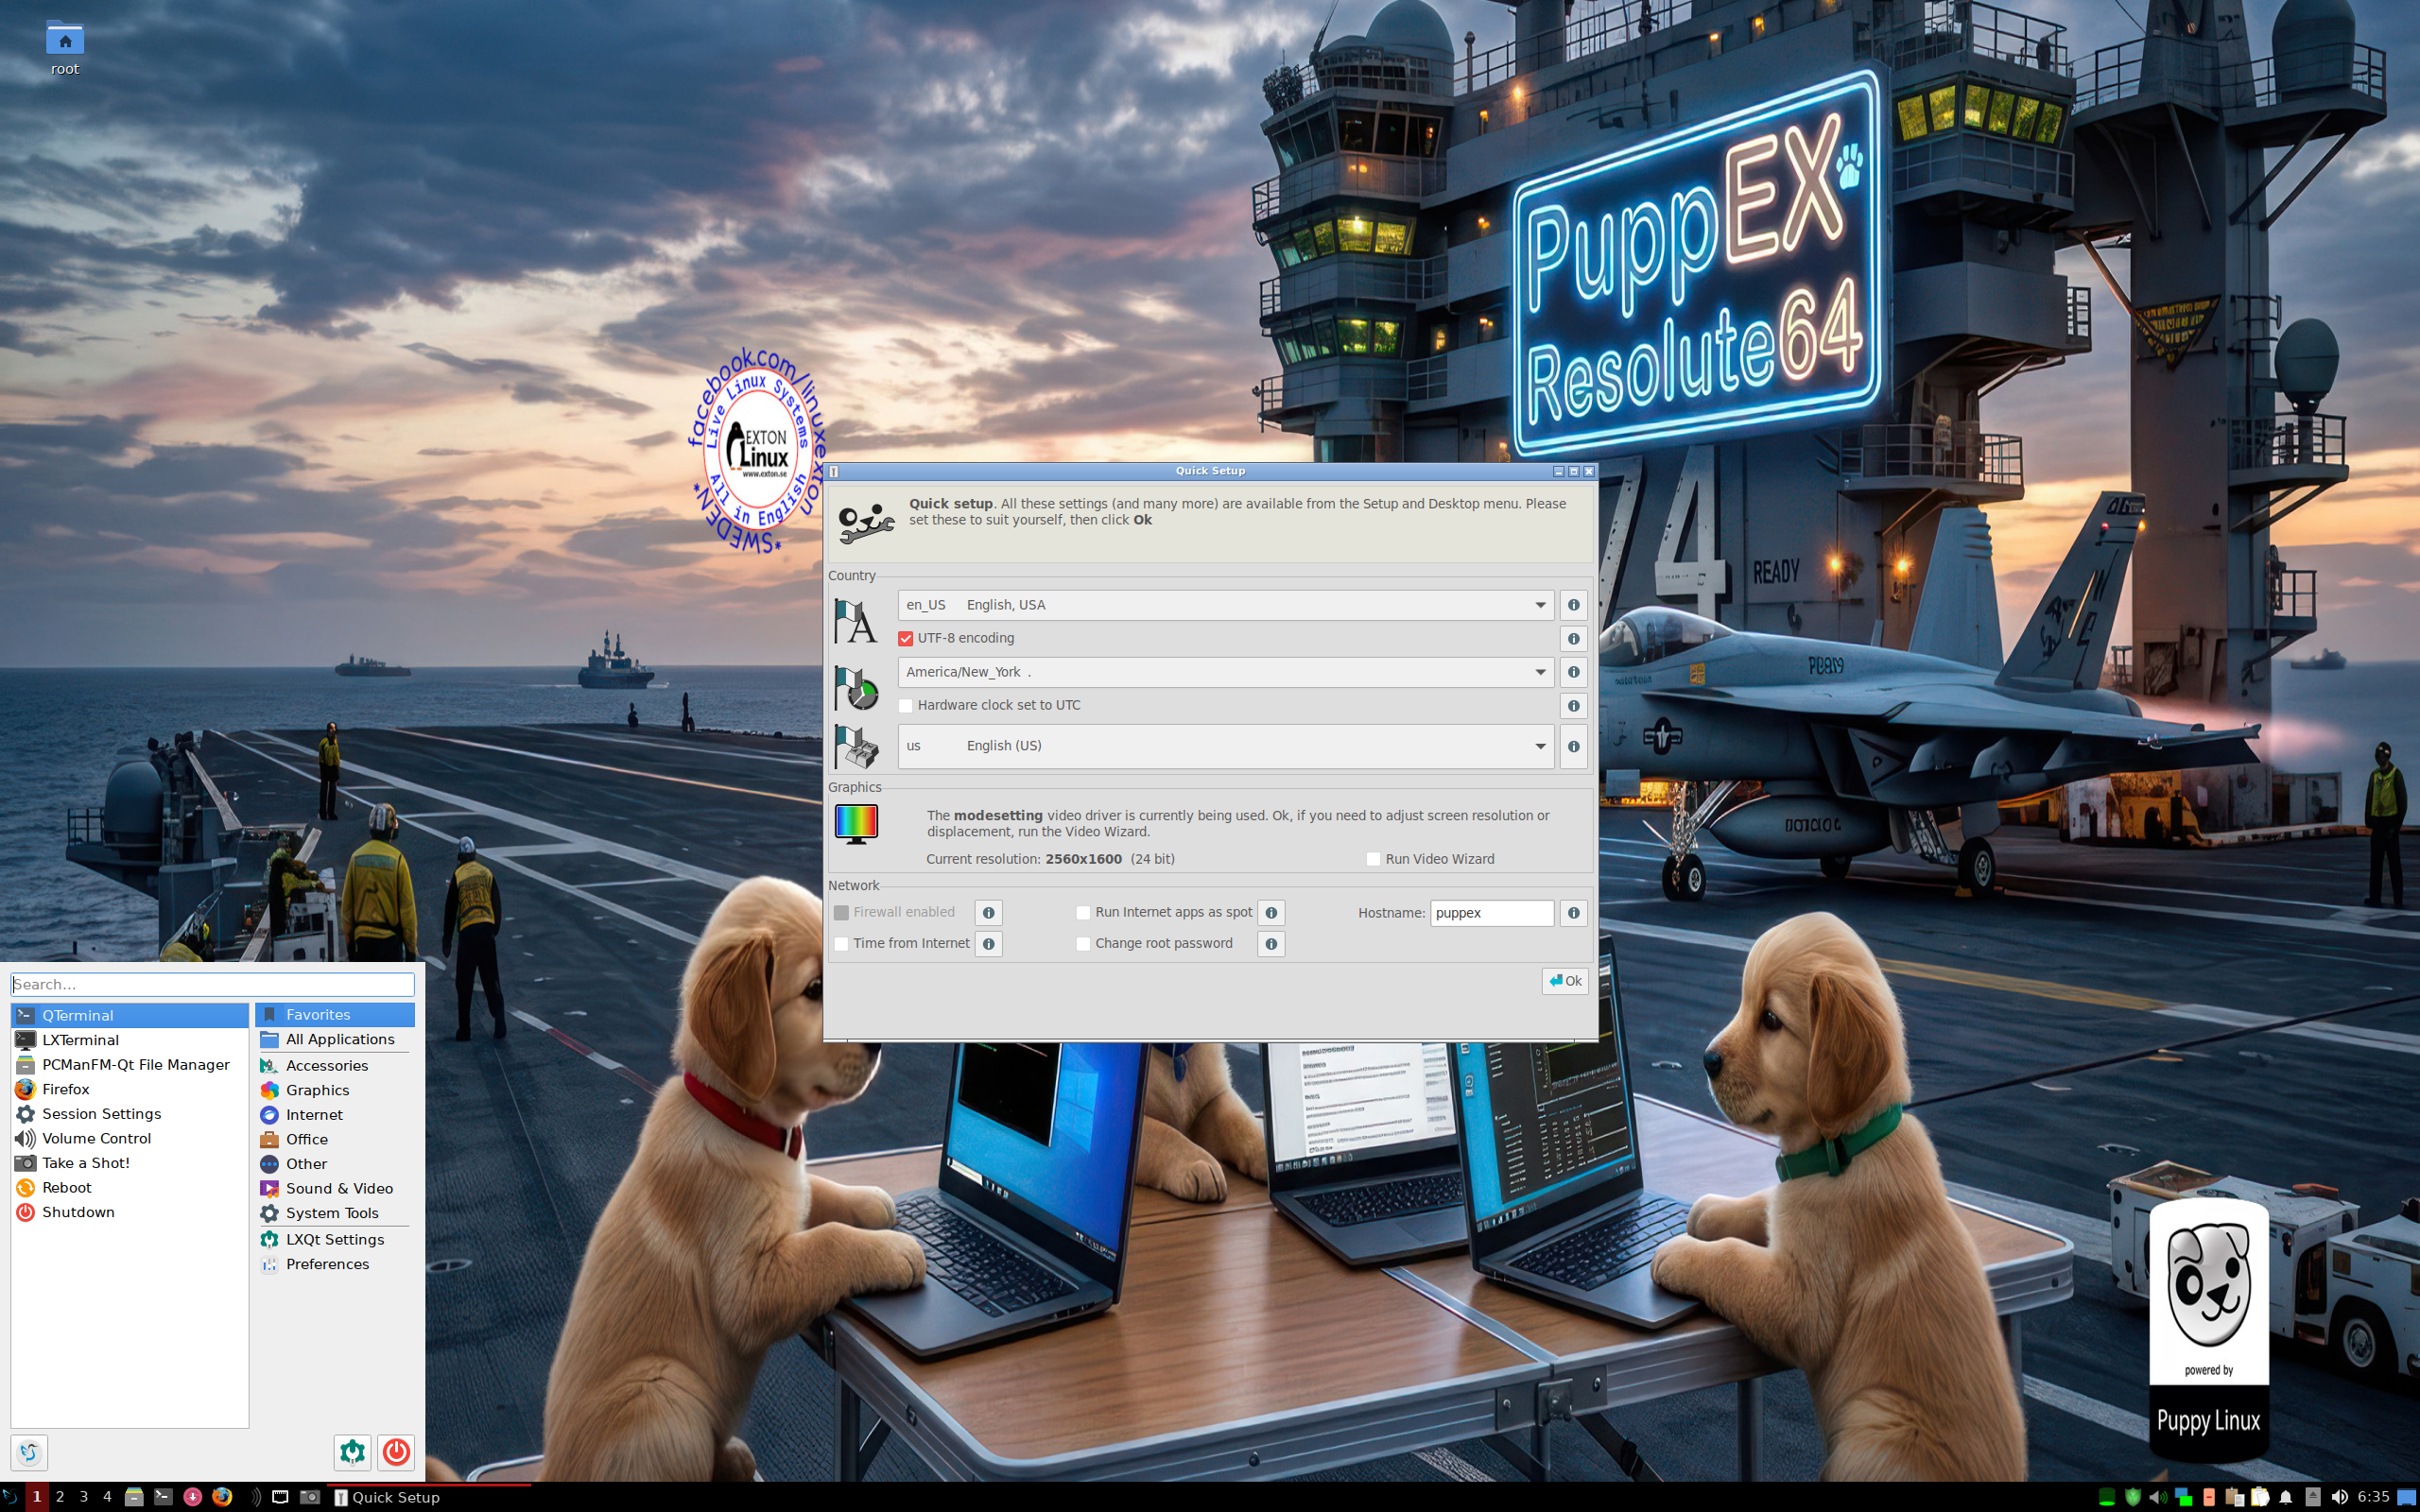Open the Sound & Video category

[335, 1189]
